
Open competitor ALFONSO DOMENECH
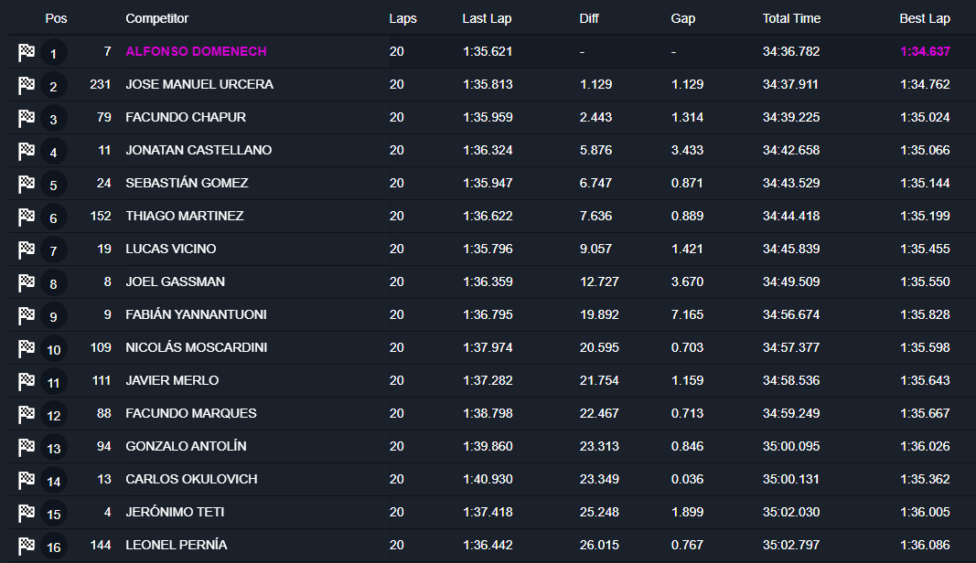point(196,51)
